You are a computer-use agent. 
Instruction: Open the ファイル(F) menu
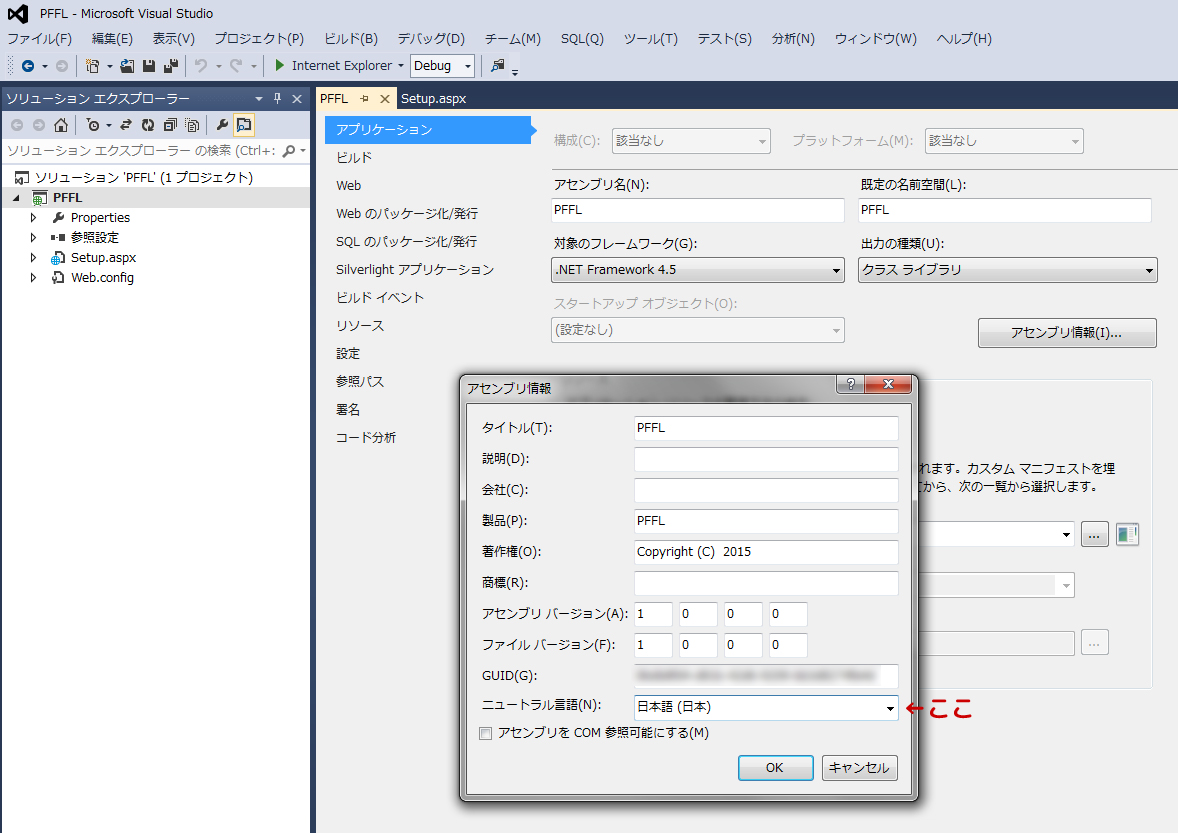[x=40, y=38]
